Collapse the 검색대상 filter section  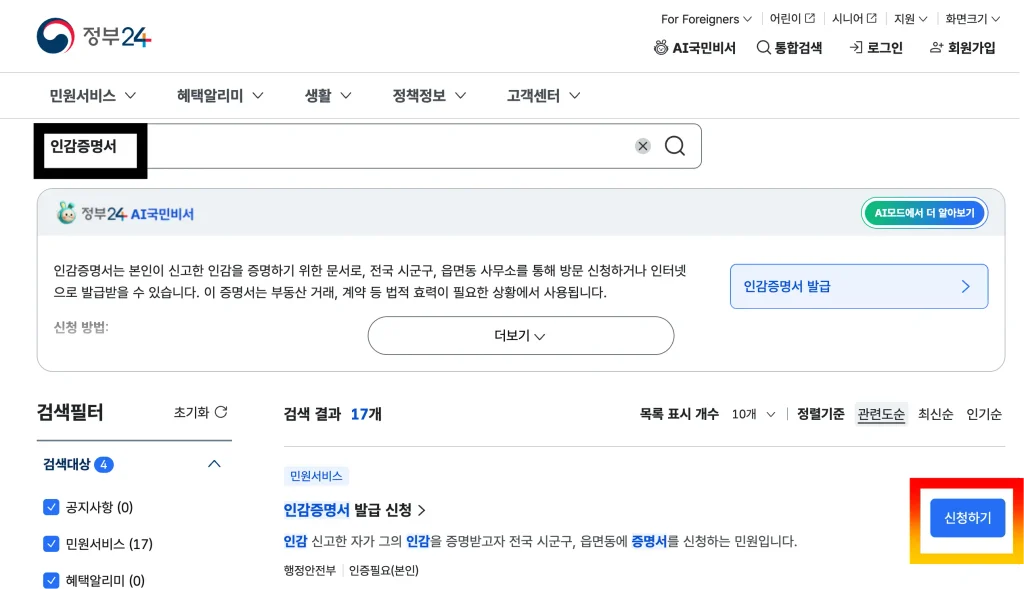214,464
